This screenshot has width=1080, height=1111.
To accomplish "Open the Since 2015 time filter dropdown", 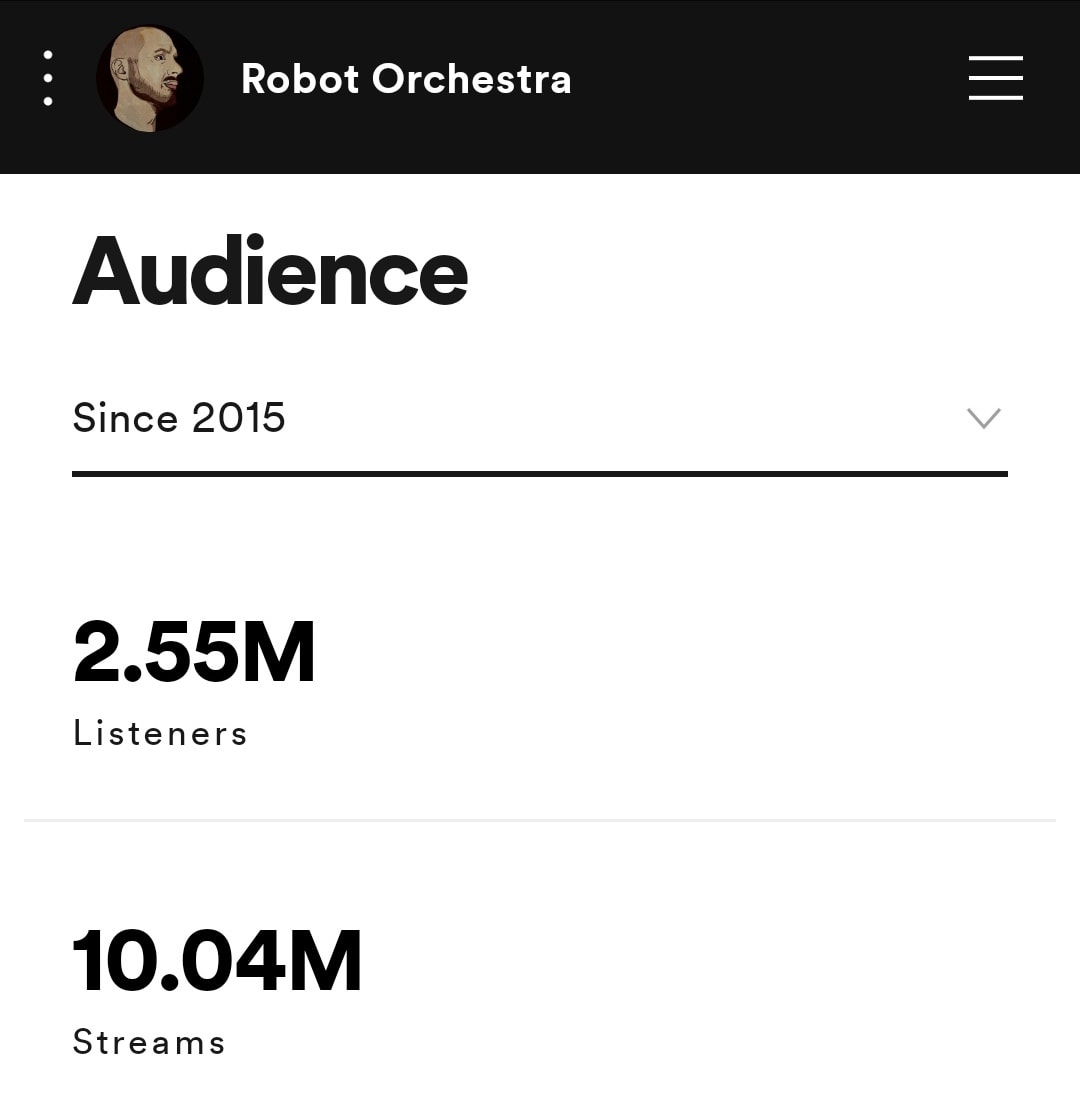I will (x=539, y=418).
